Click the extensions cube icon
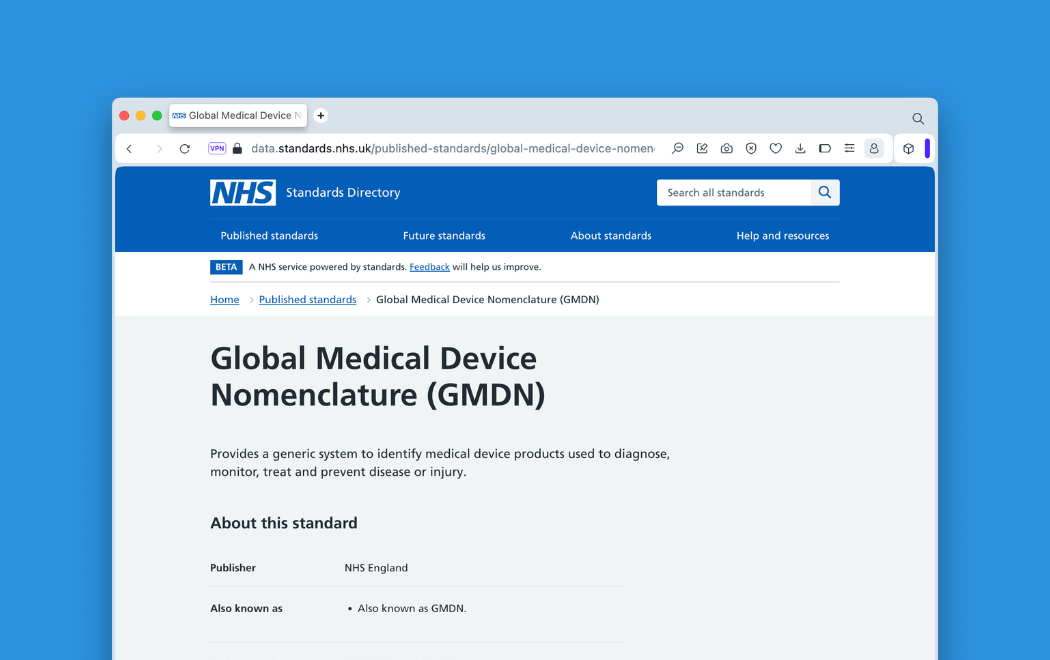The image size is (1050, 660). coord(908,148)
